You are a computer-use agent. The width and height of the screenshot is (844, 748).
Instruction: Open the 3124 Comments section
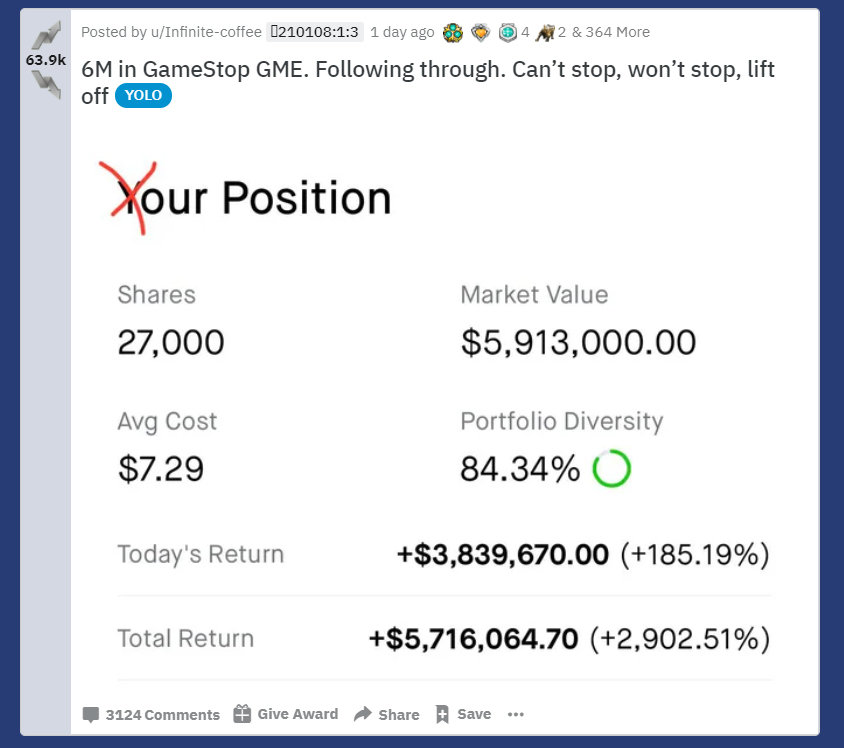(x=151, y=714)
